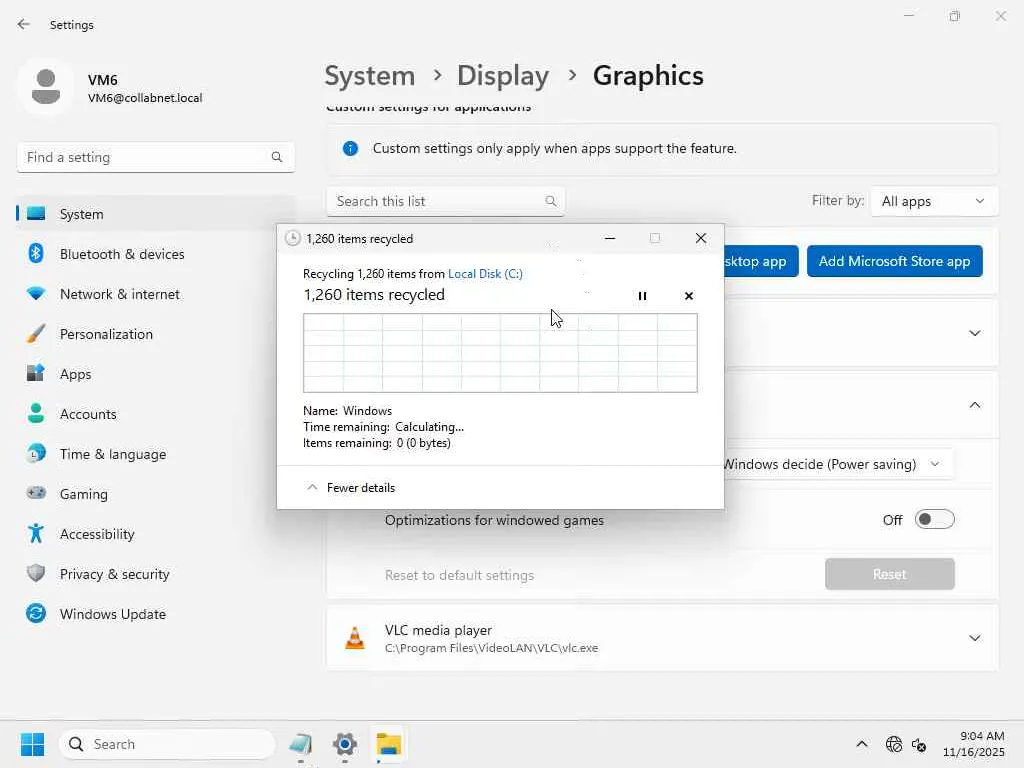Image resolution: width=1024 pixels, height=768 pixels.
Task: Click the Apps icon in sidebar
Action: click(36, 374)
